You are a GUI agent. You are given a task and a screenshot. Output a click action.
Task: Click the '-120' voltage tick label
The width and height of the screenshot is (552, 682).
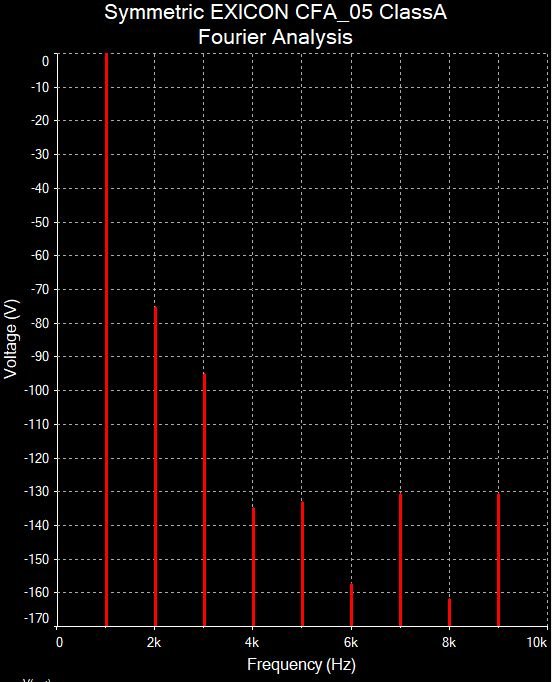(37, 458)
